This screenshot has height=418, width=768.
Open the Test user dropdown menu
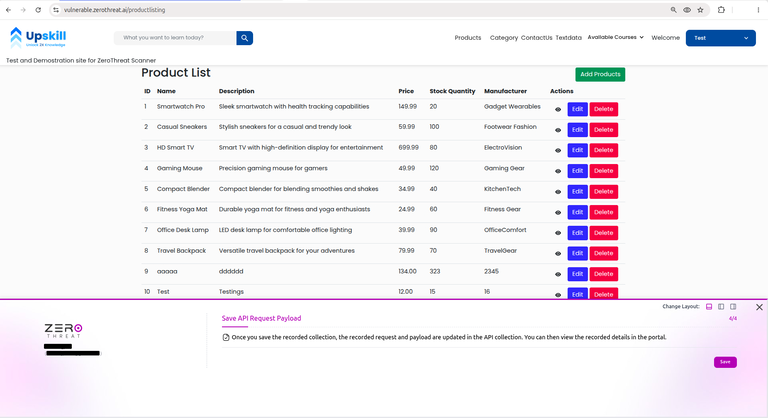tap(720, 38)
